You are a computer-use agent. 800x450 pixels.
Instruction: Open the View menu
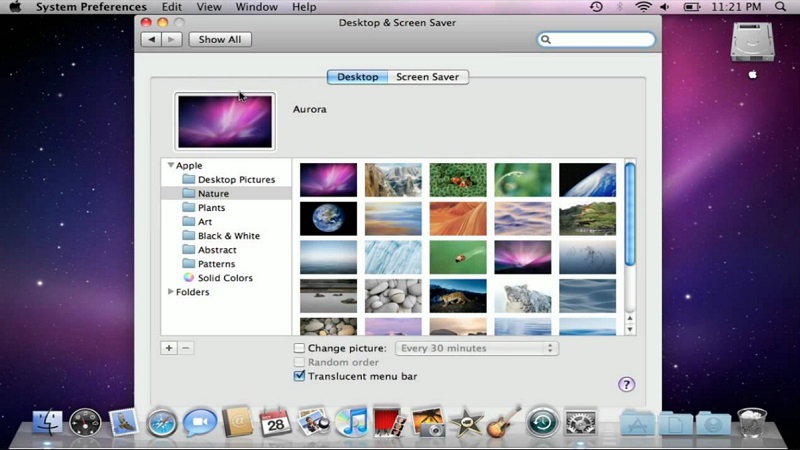tap(209, 7)
